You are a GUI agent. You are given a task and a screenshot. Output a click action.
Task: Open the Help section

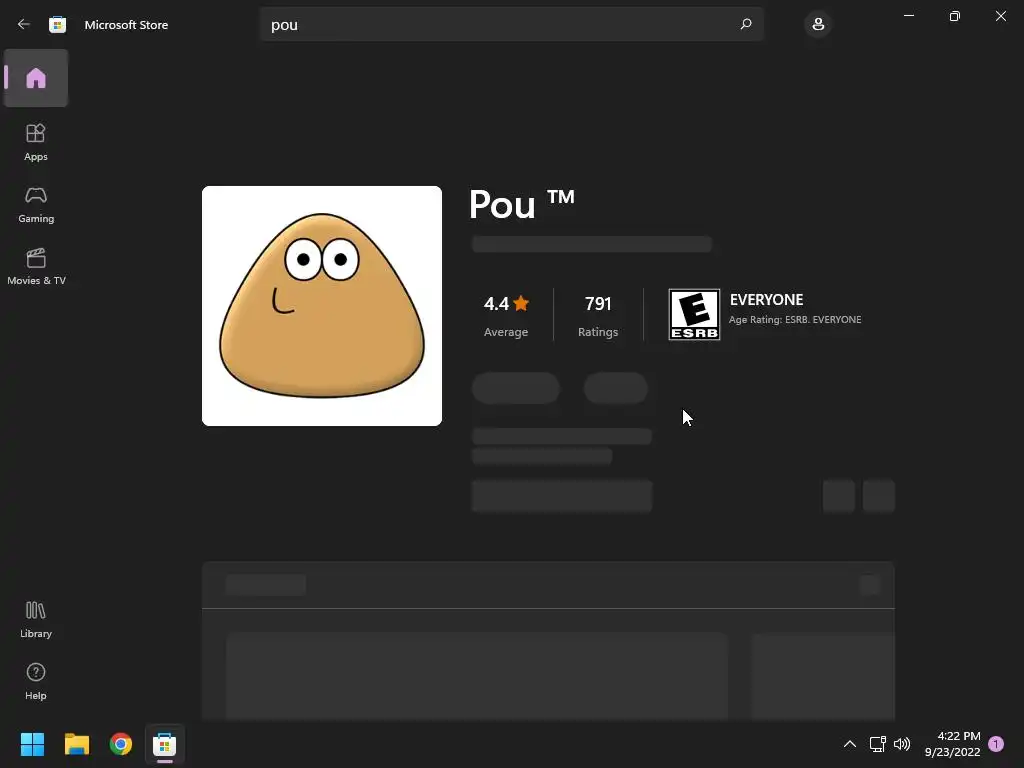36,682
